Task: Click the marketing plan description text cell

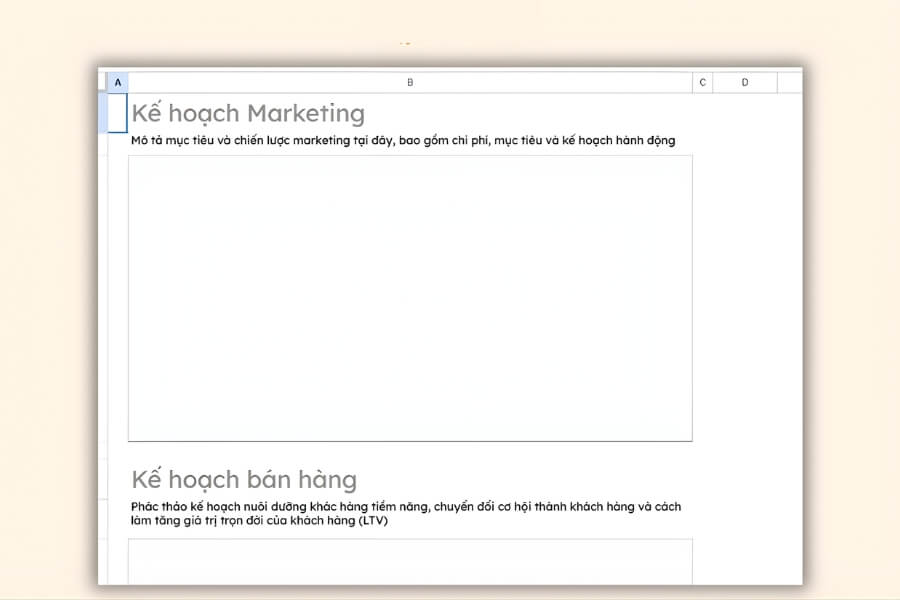Action: coord(400,140)
